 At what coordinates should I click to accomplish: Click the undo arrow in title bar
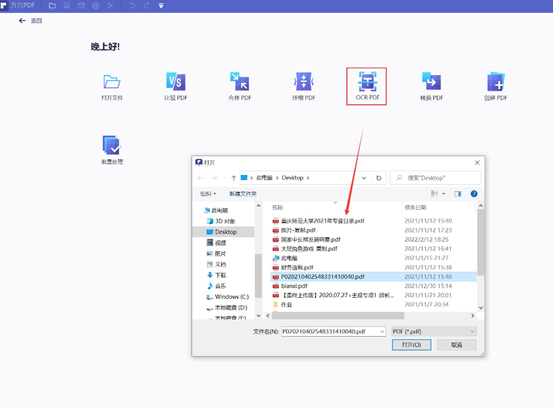click(132, 6)
